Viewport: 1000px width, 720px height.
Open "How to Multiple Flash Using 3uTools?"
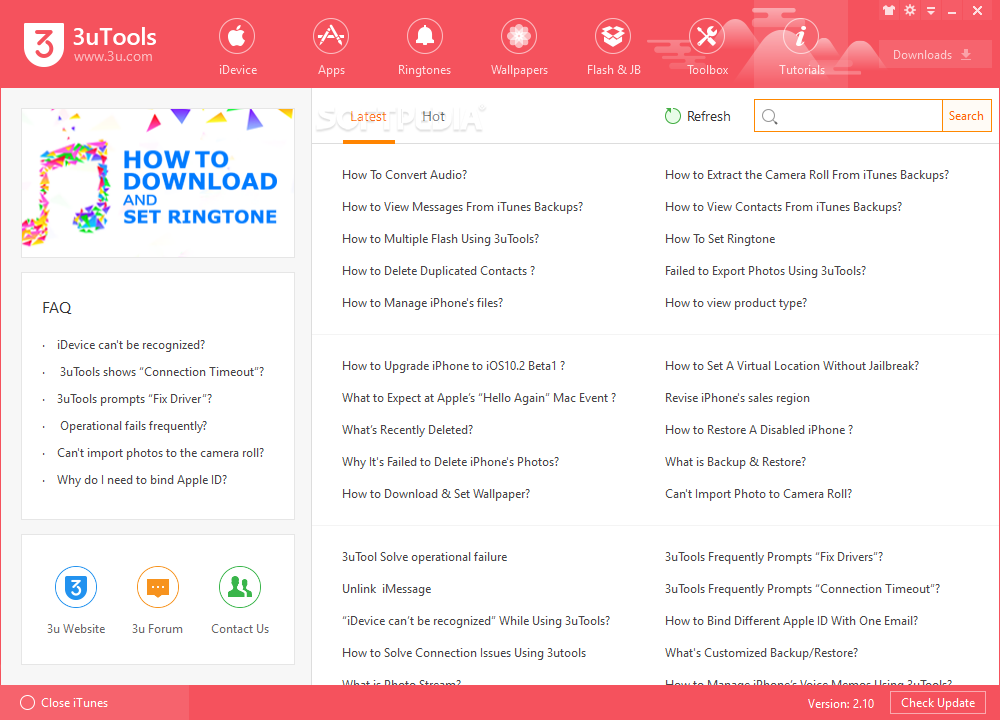coord(440,239)
